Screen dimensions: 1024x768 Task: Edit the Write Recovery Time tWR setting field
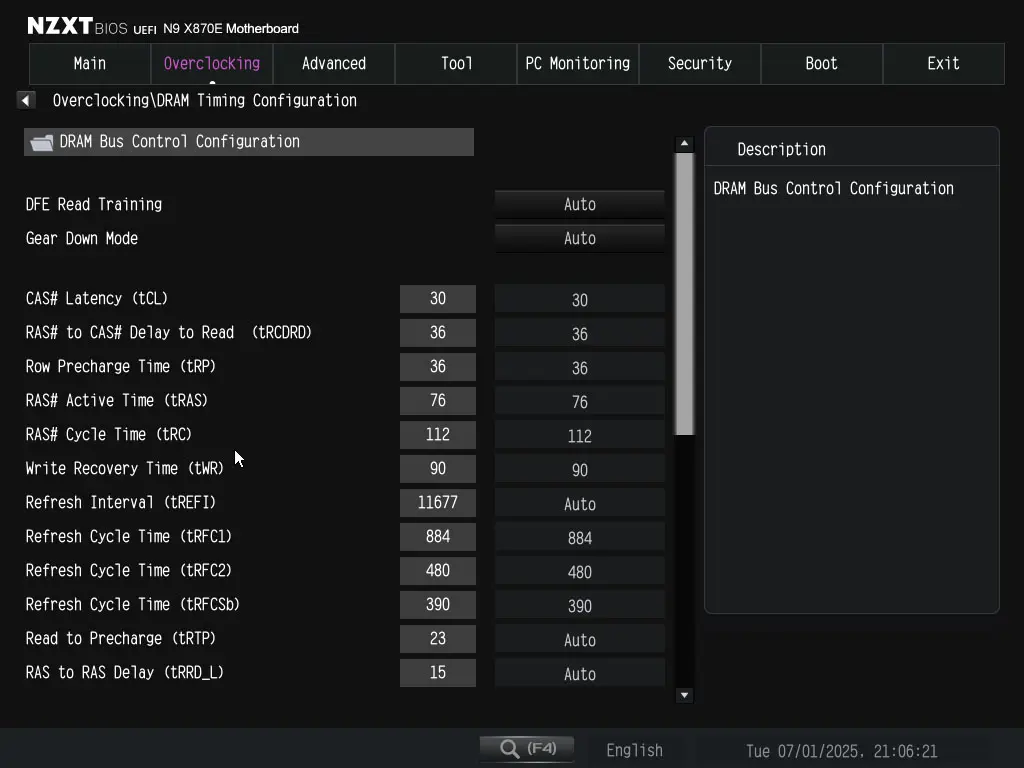(580, 470)
